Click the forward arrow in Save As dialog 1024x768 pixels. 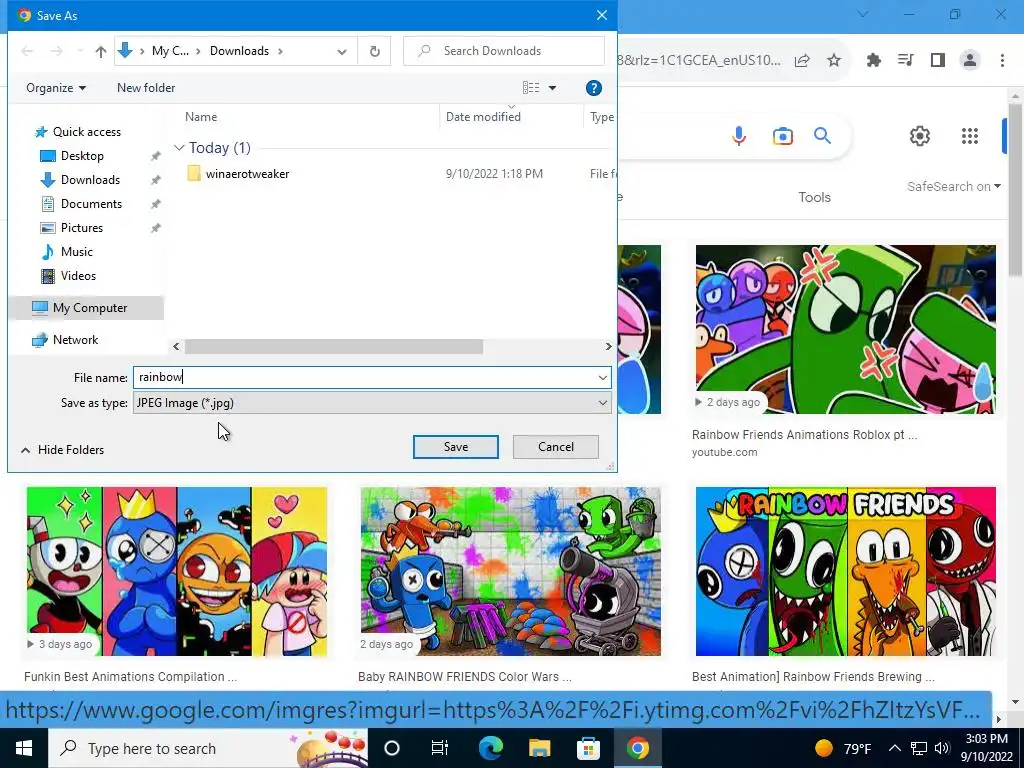tap(57, 51)
